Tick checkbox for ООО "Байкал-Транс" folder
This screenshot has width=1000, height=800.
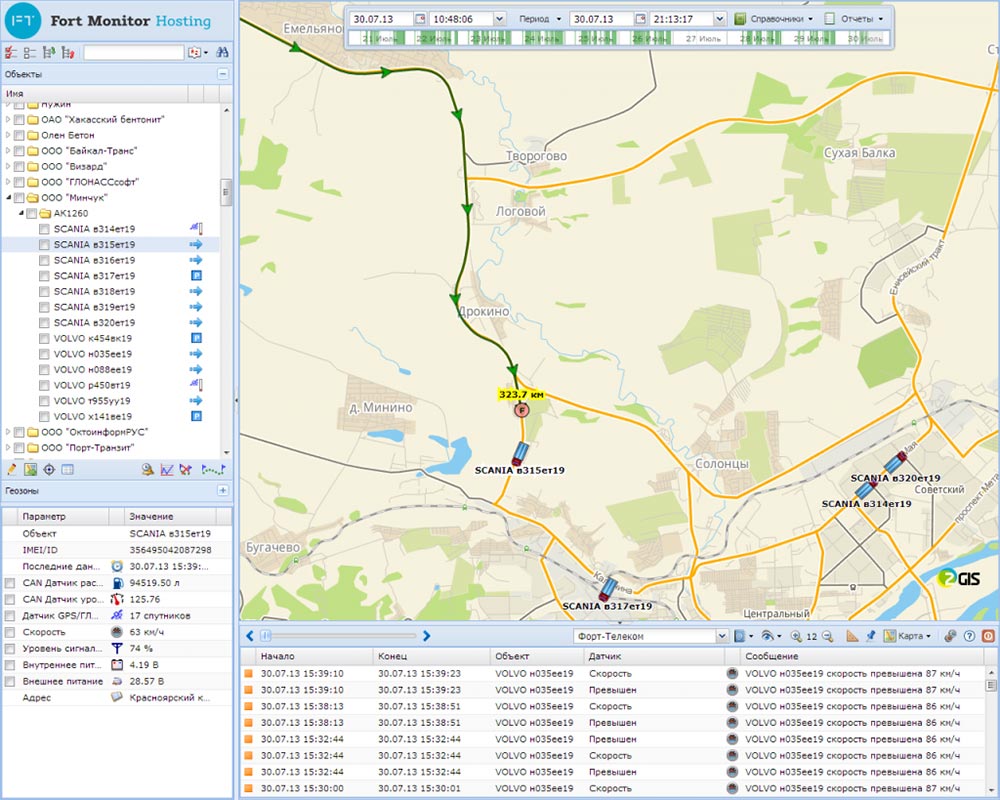click(19, 151)
